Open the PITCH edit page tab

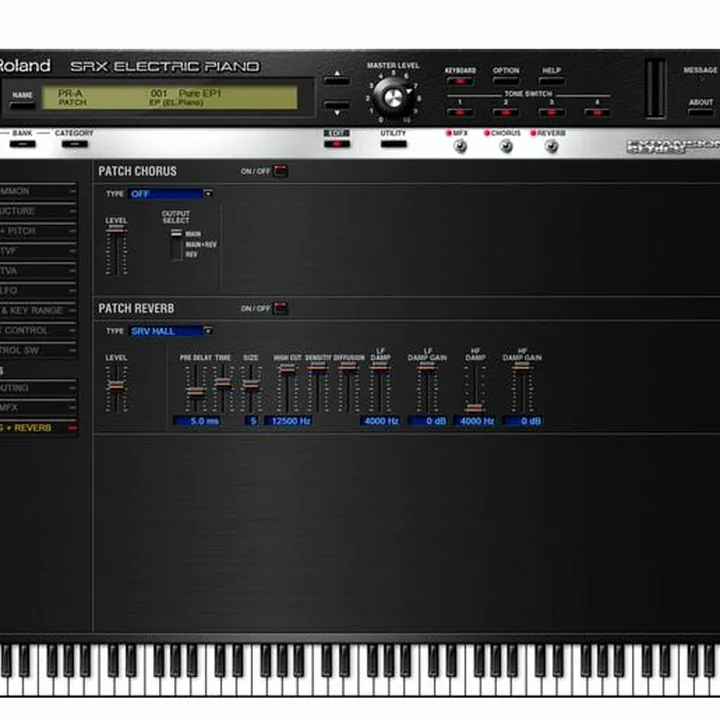38,231
